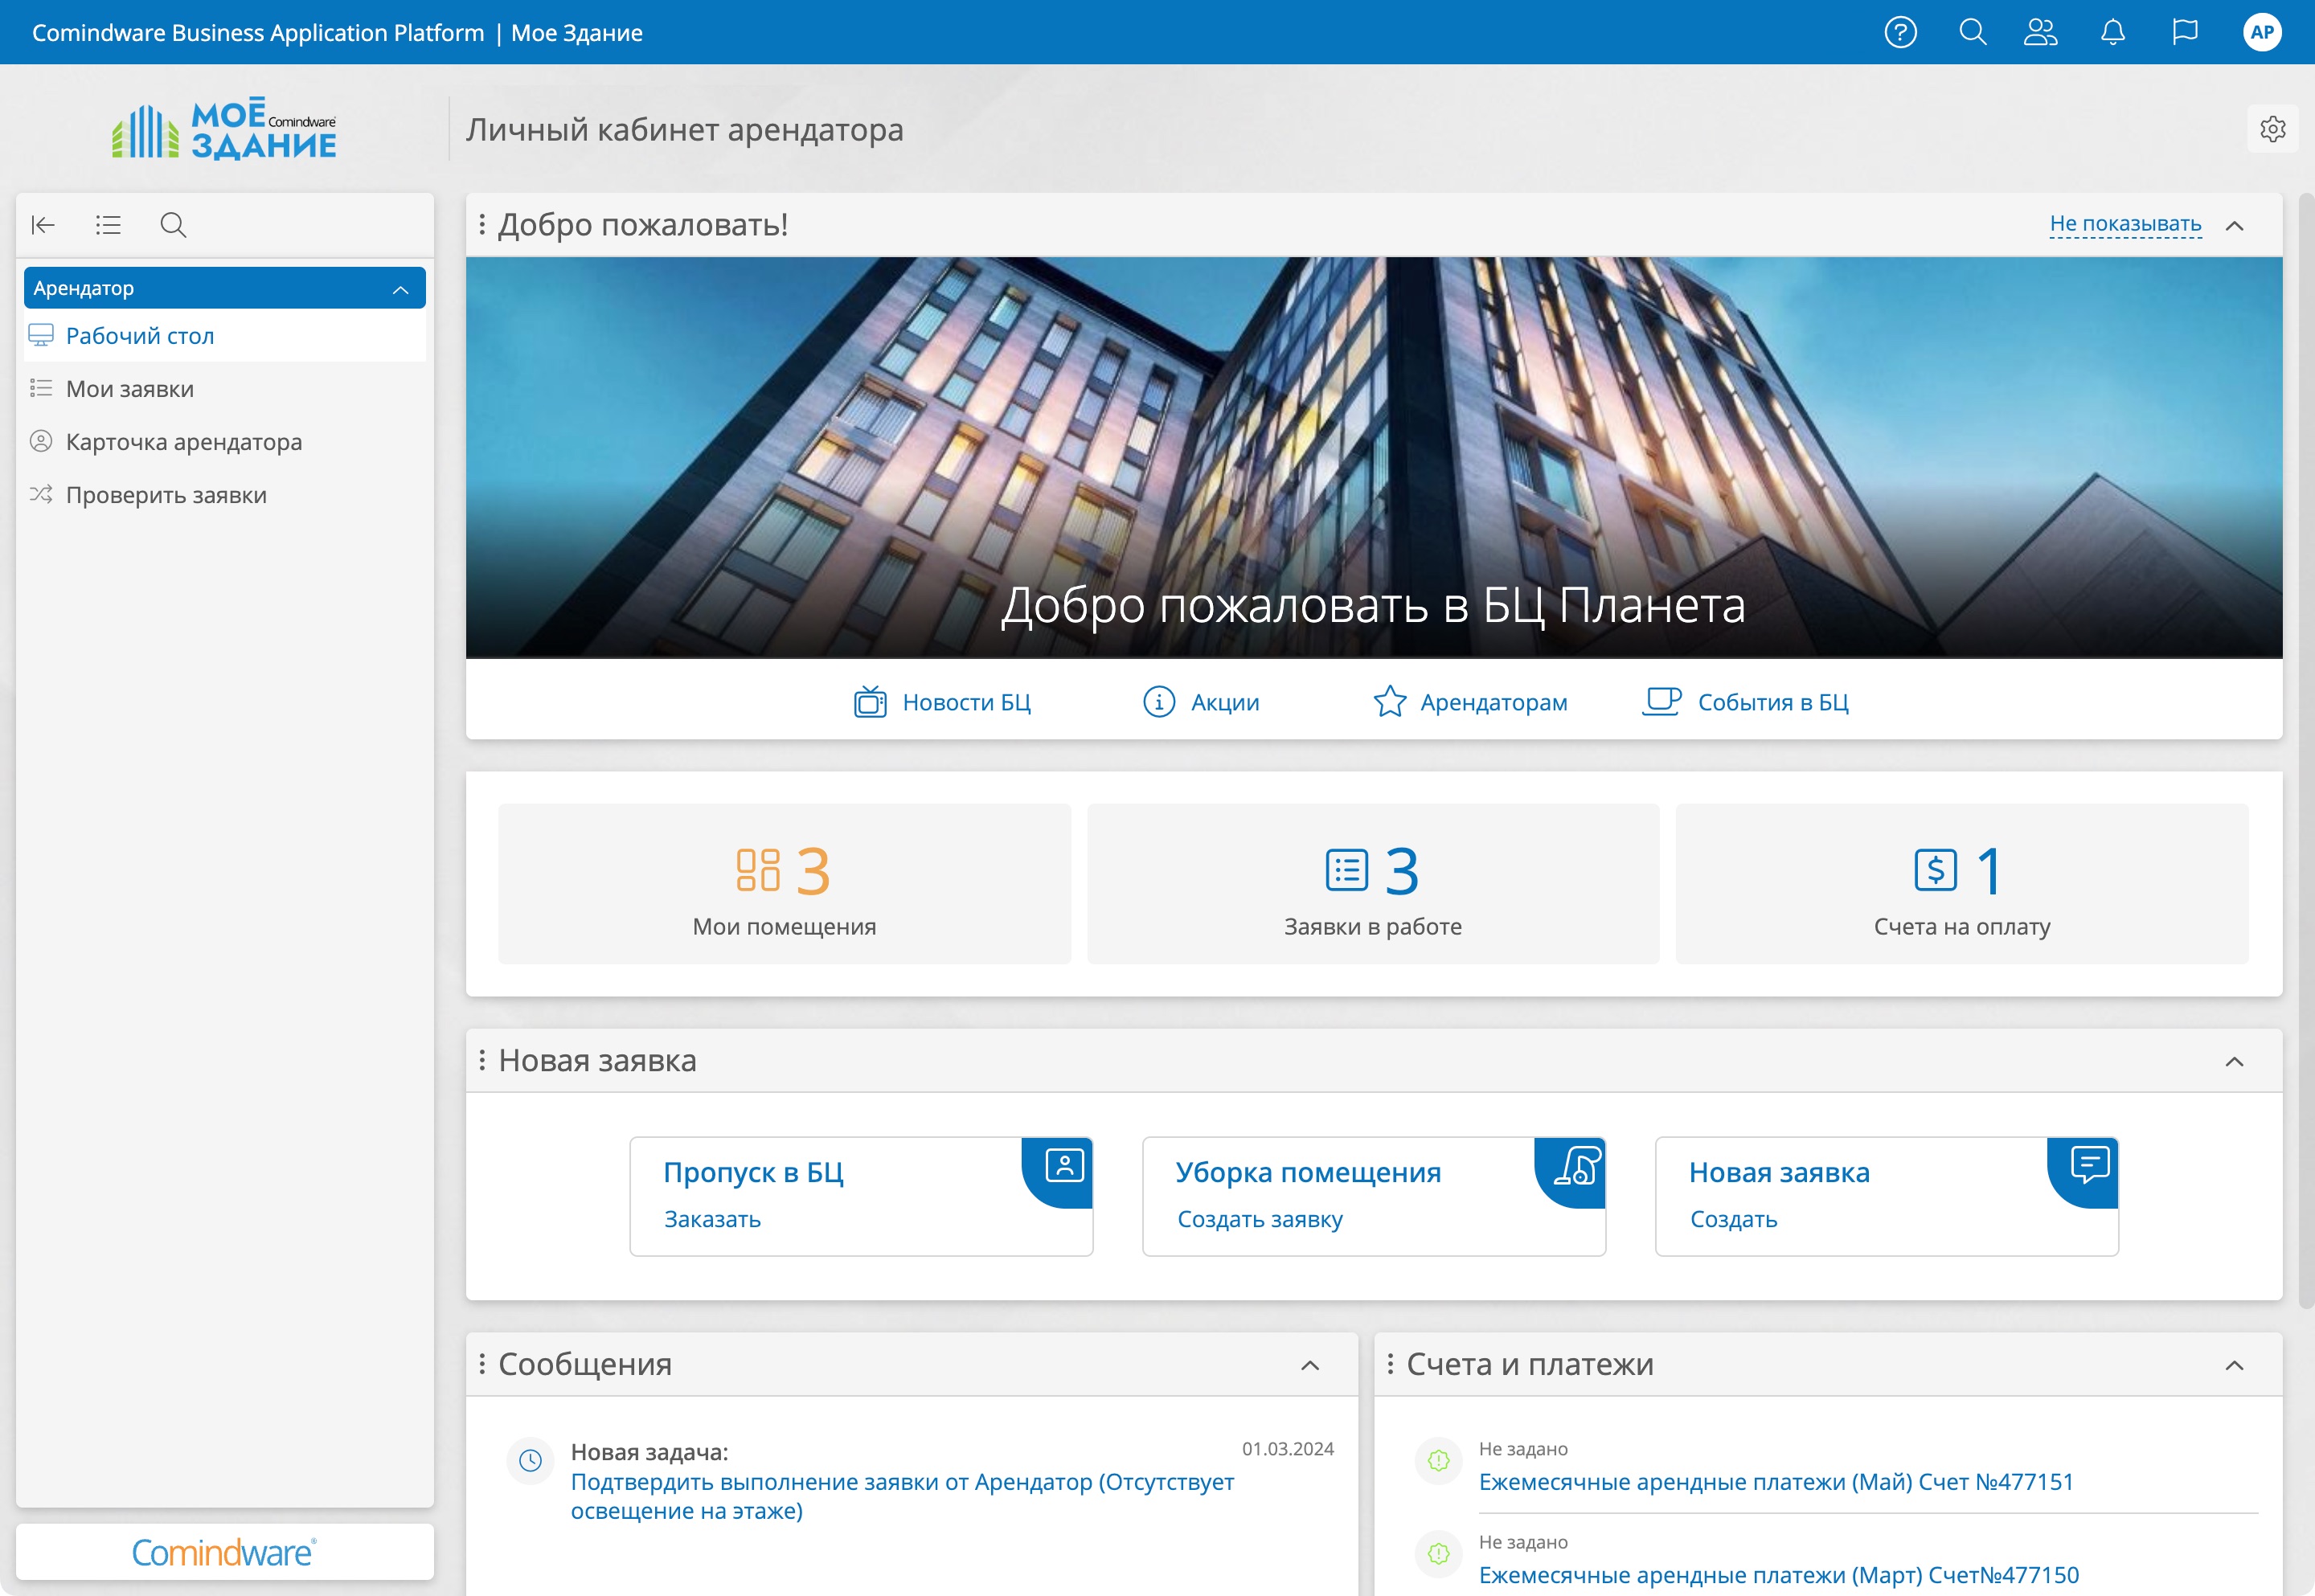Viewport: 2315px width, 1596px height.
Task: Click Создать заявку on Уборка помещения card
Action: tap(1259, 1219)
